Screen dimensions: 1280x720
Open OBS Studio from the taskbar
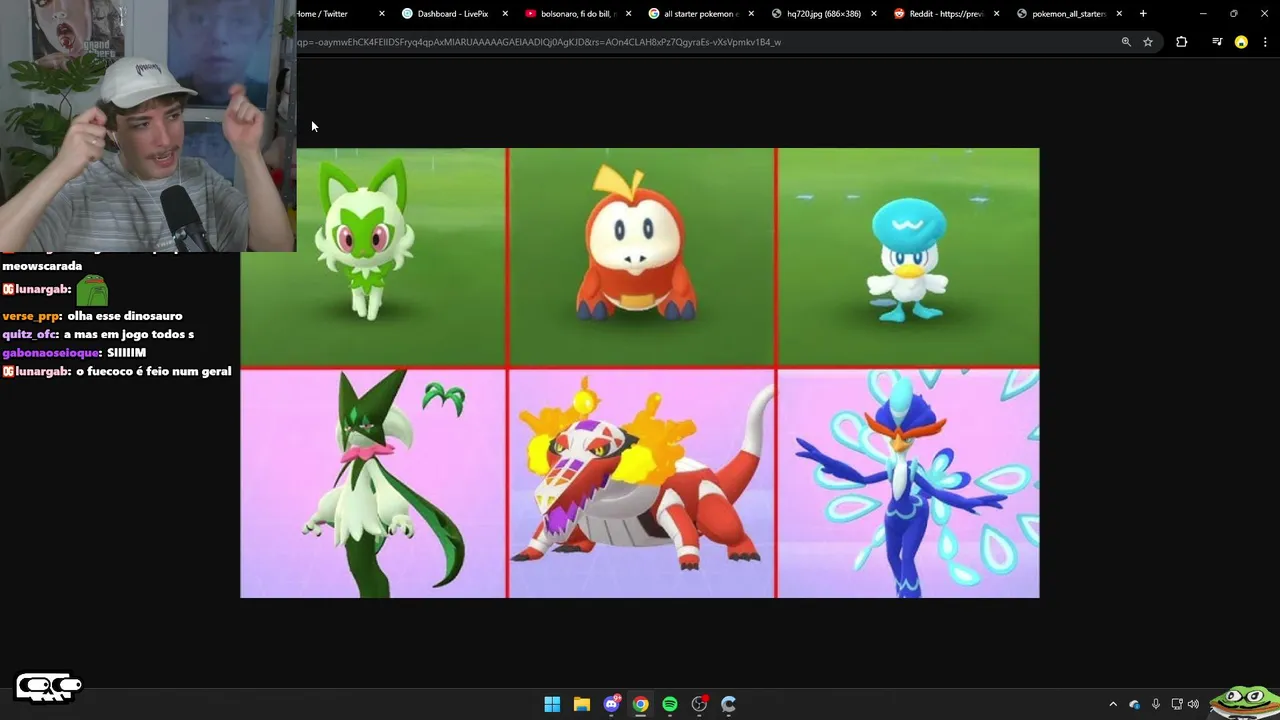click(x=699, y=704)
